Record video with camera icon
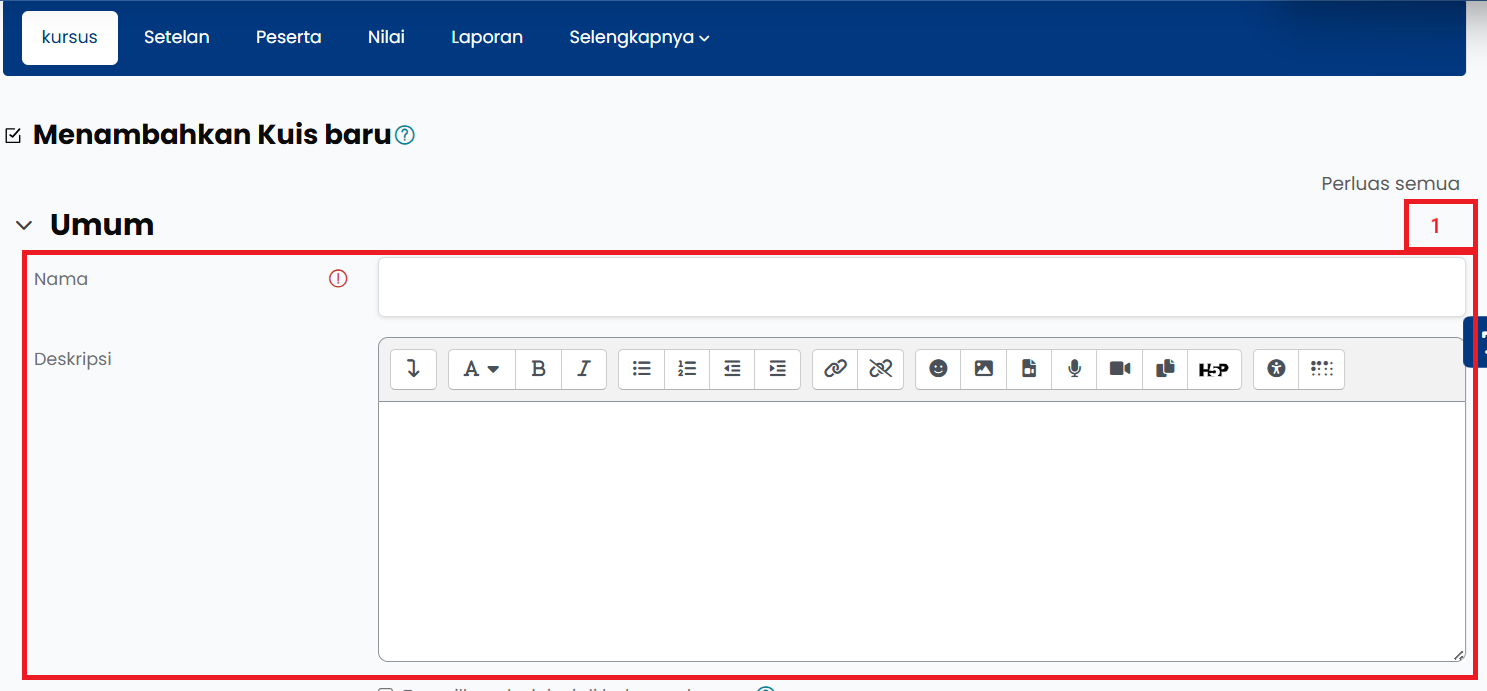The image size is (1487, 691). tap(1120, 369)
